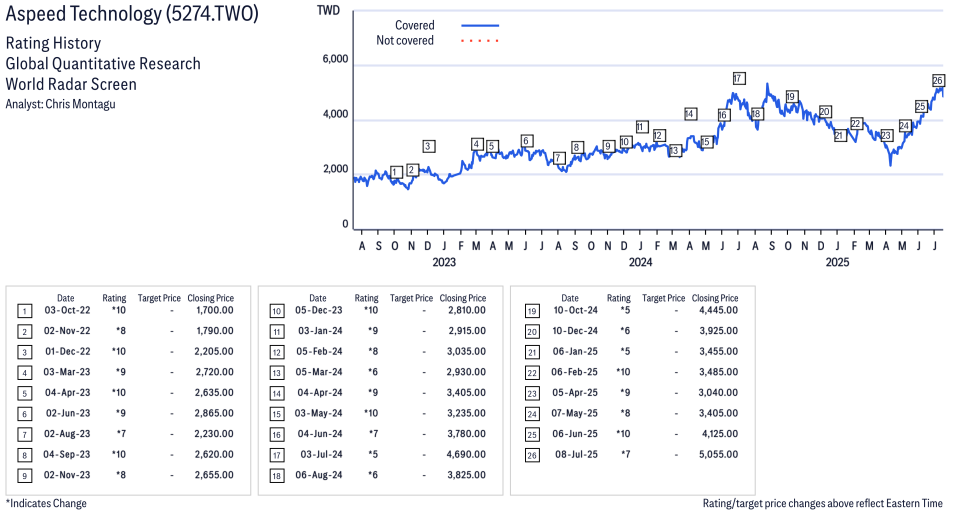The image size is (954, 510).
Task: Select the date 06-Jan-25 in row 21
Action: 575,351
